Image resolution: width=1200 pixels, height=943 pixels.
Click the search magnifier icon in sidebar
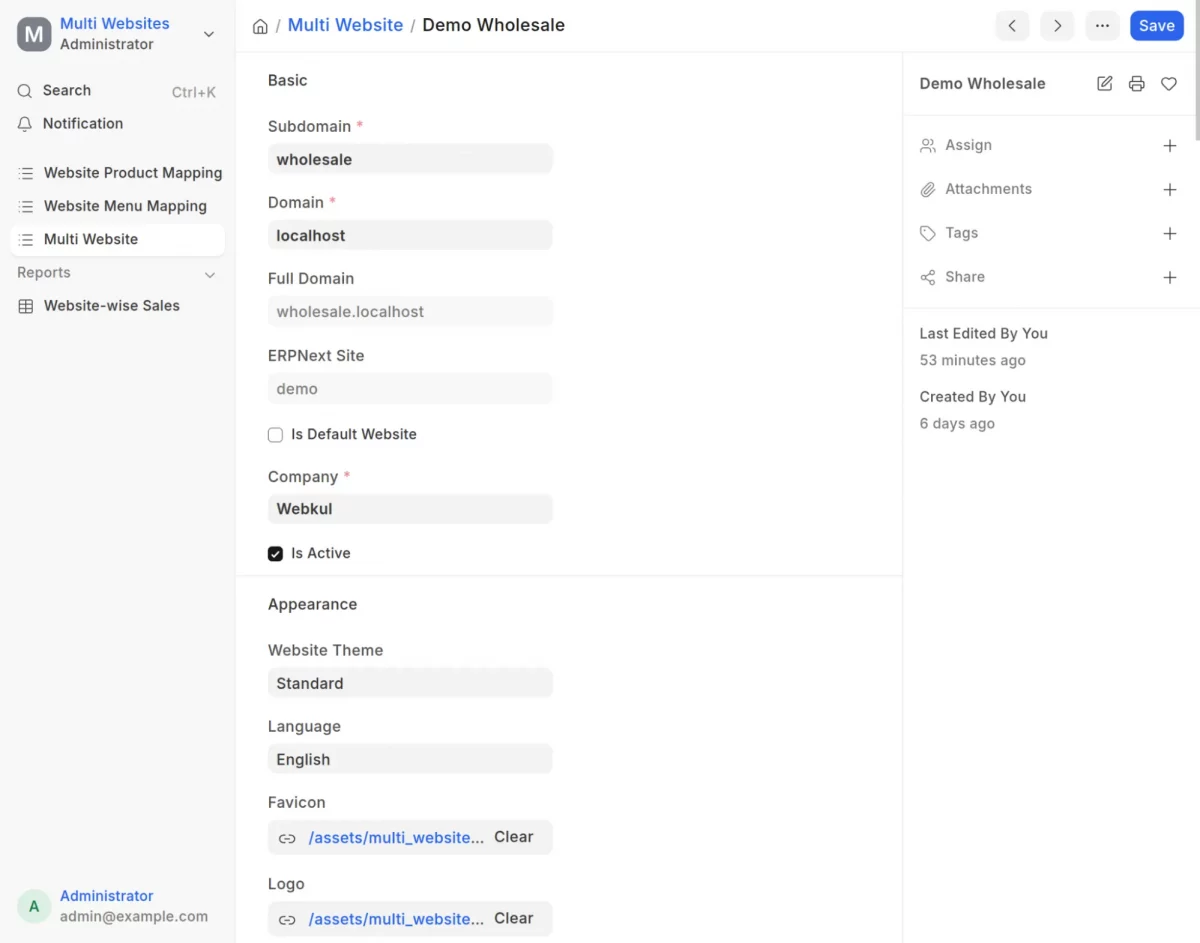click(25, 91)
